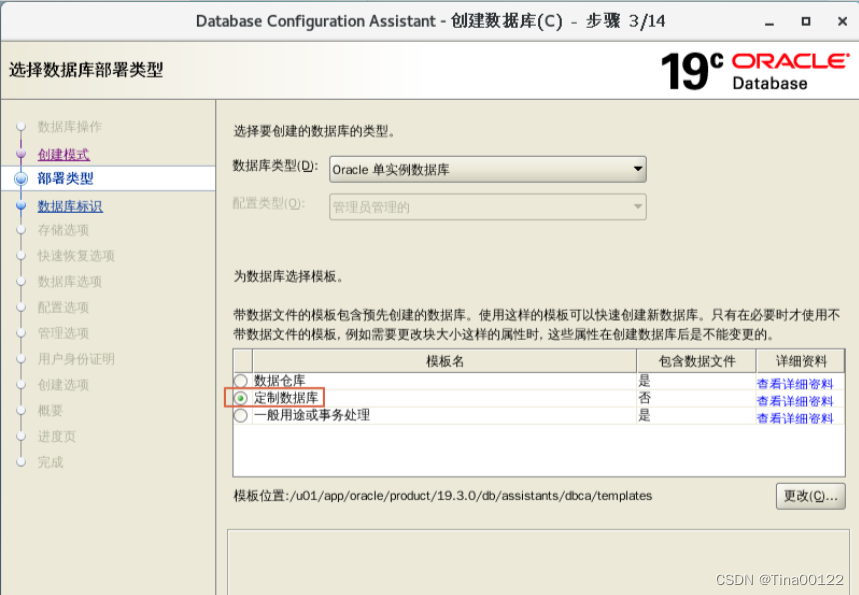Click the window minimize icon
859x595 pixels.
pyautogui.click(x=770, y=22)
